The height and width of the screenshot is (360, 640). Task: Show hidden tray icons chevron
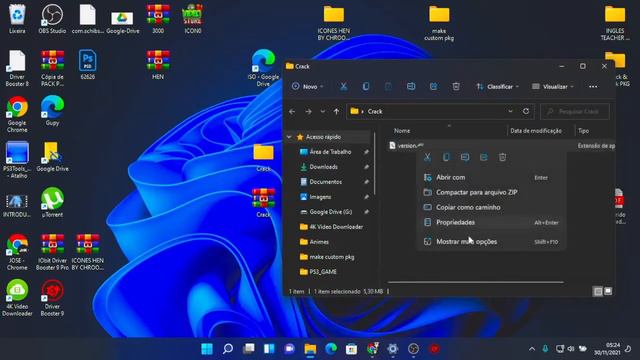[532, 349]
